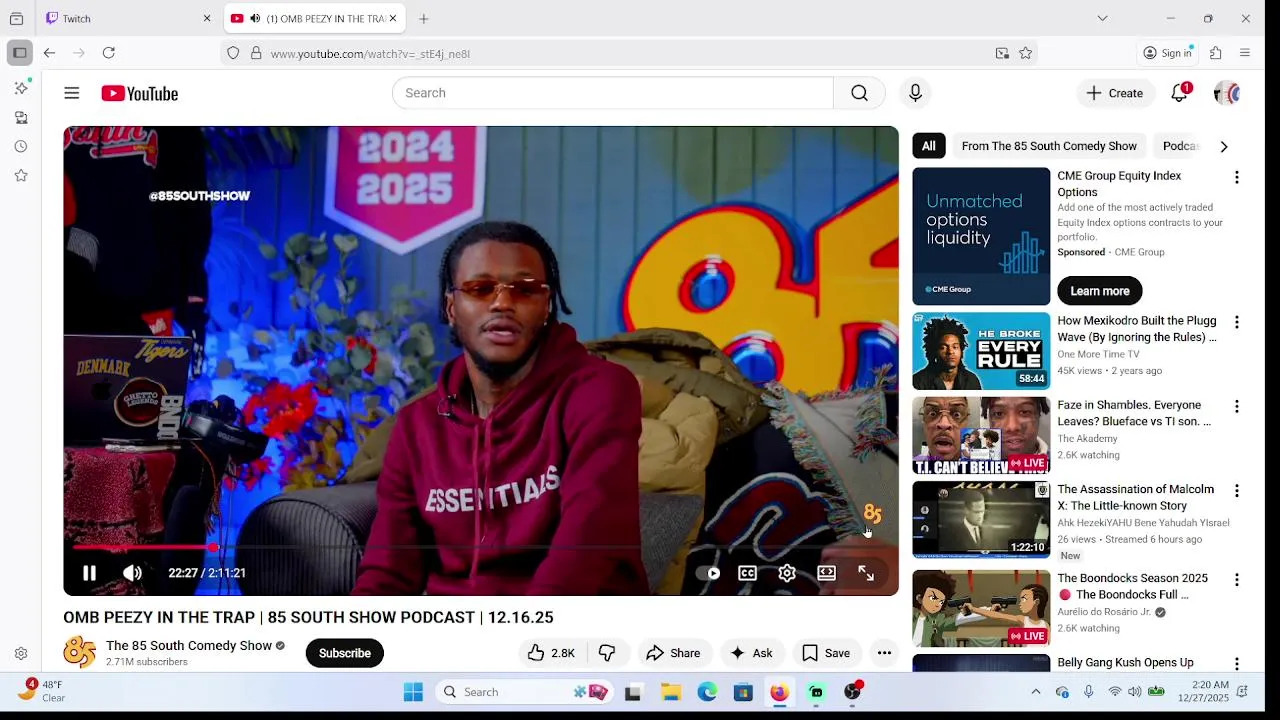The image size is (1280, 720).
Task: Go back in browser history
Action: click(49, 53)
